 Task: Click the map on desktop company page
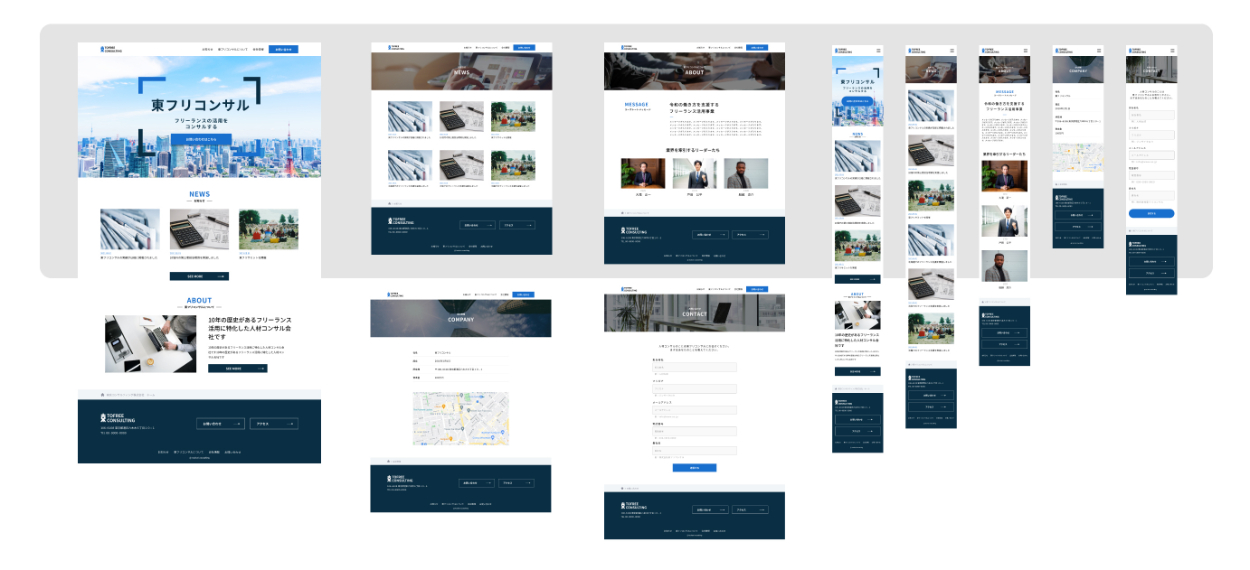pos(461,418)
